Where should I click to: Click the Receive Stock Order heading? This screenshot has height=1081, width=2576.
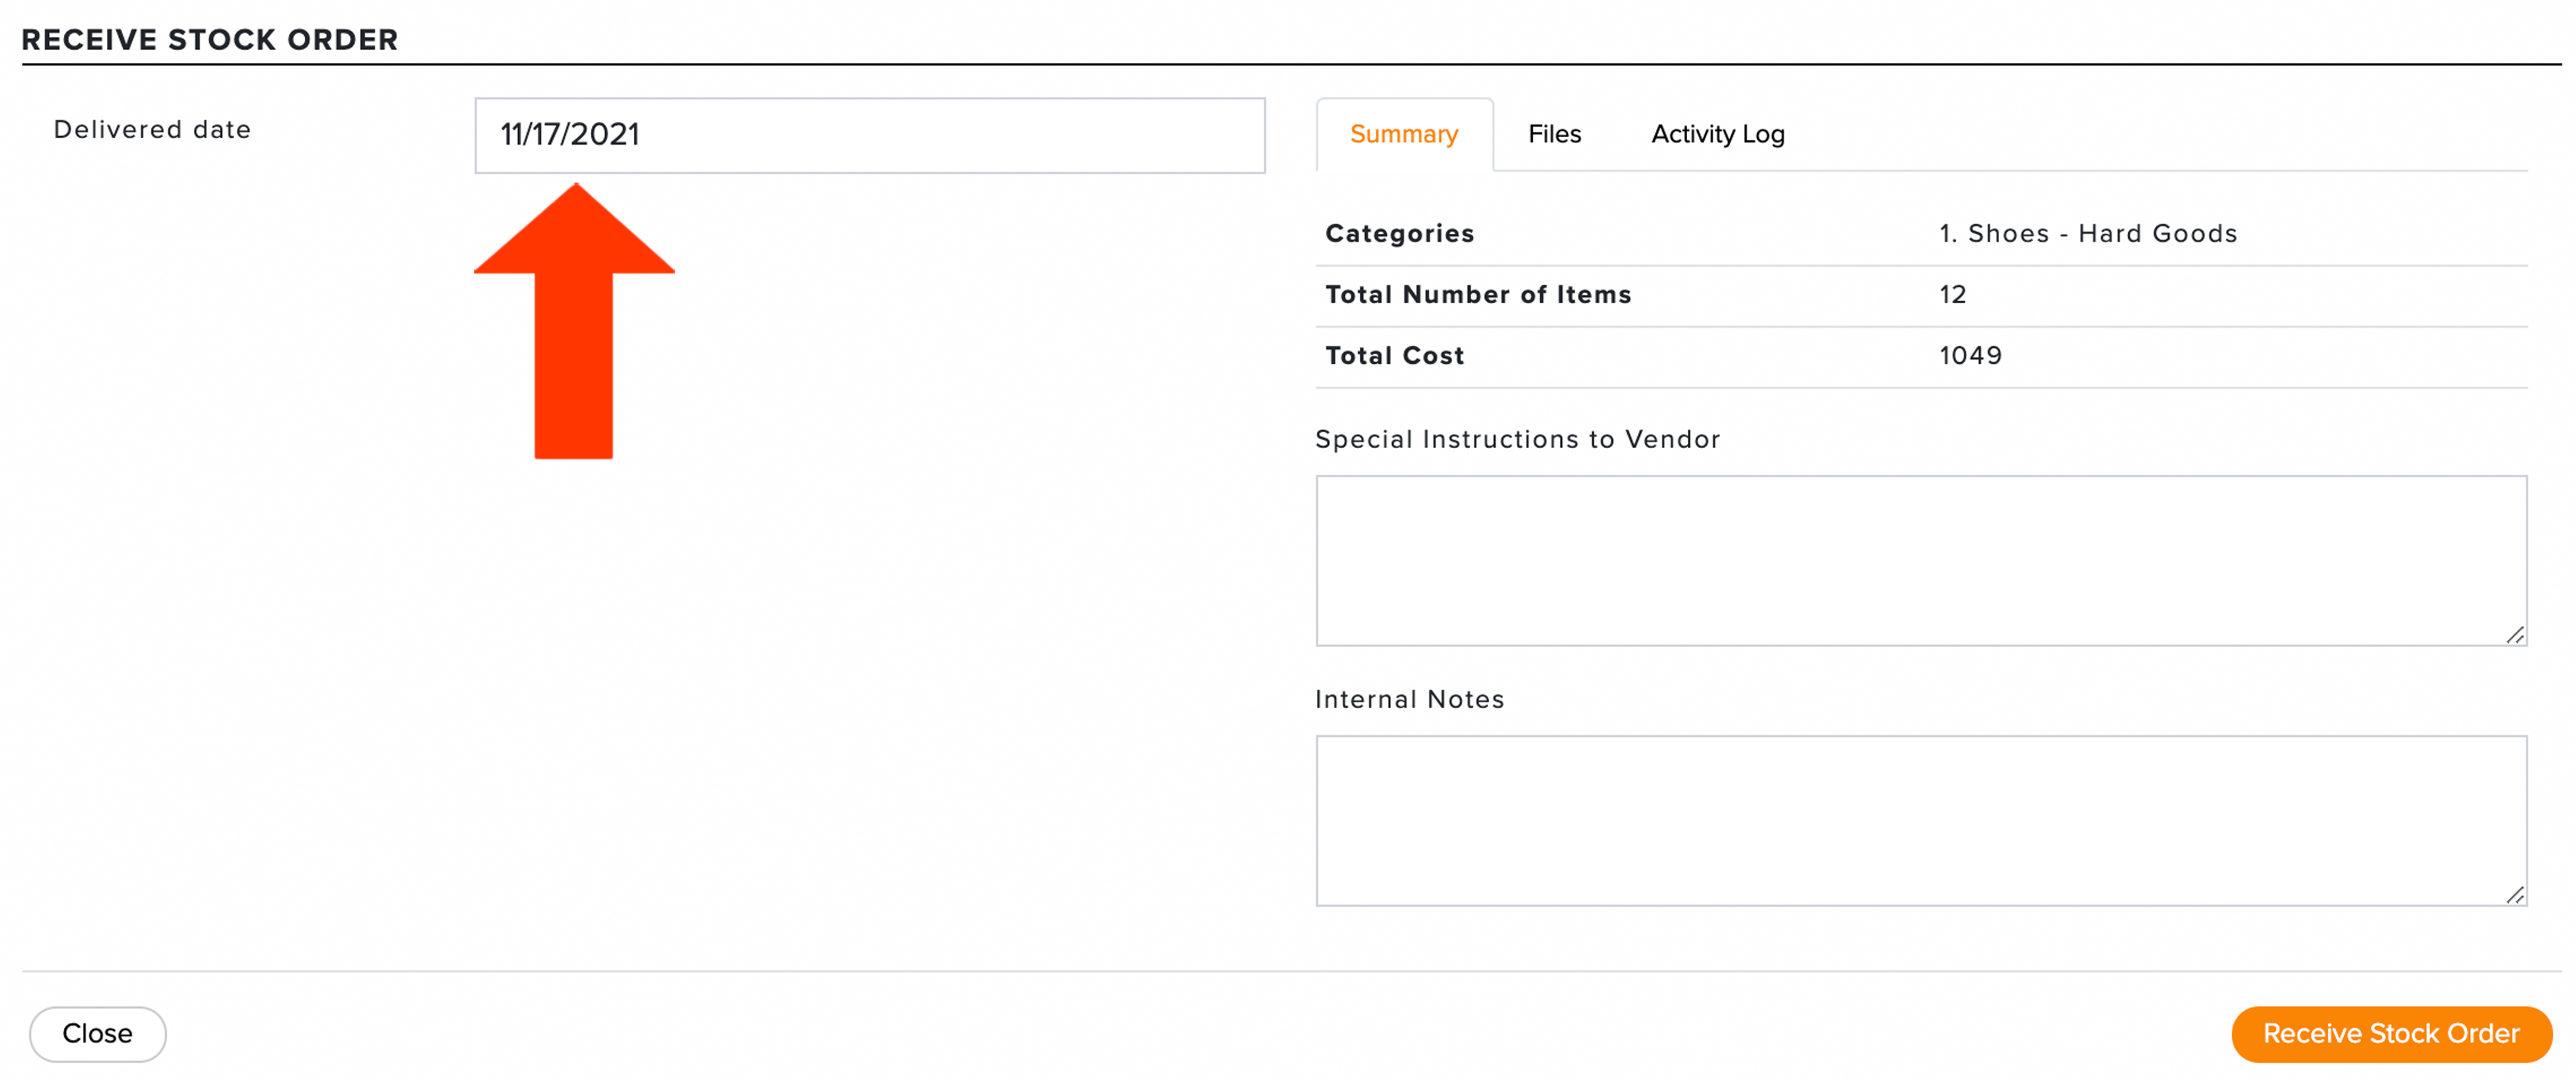(209, 39)
